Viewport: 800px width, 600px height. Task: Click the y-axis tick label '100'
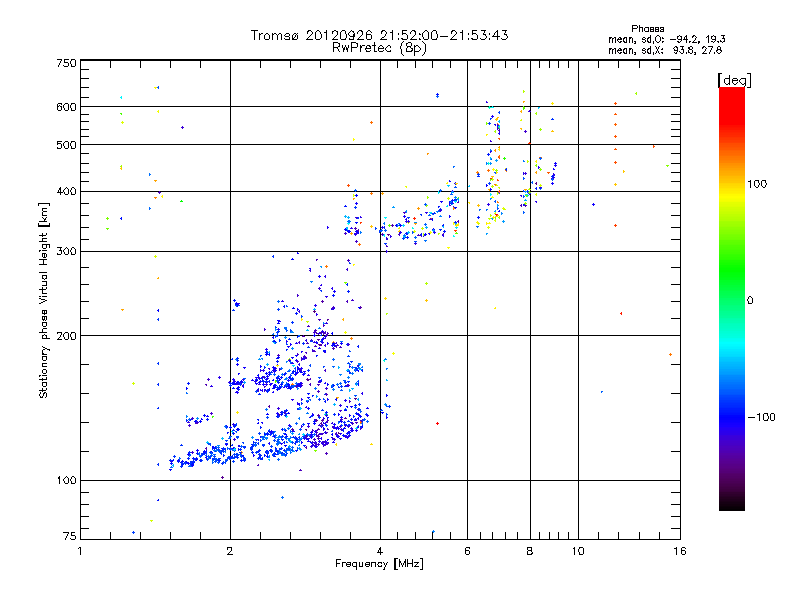click(x=66, y=480)
